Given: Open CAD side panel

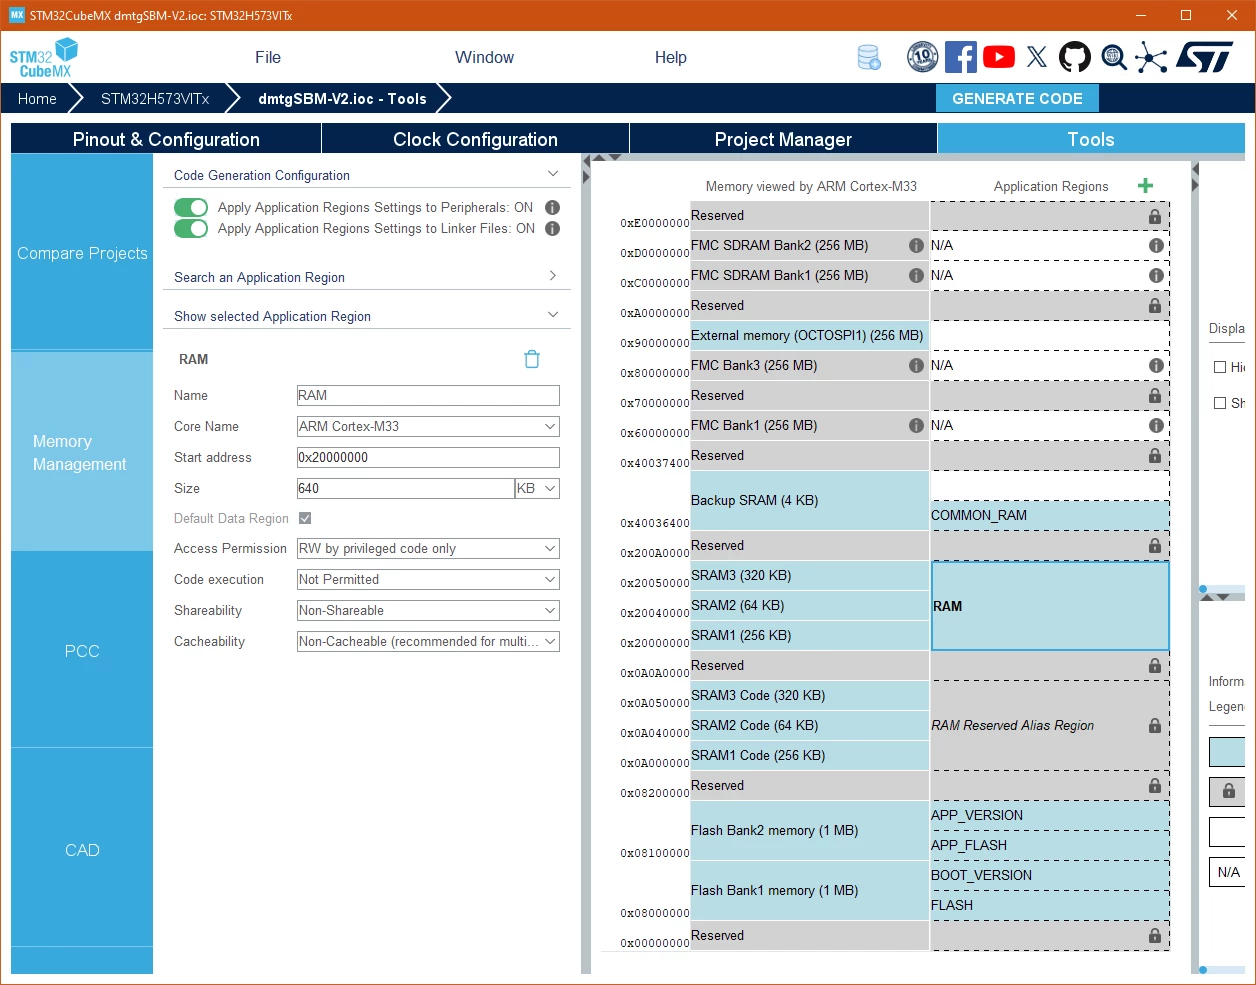Looking at the screenshot, I should [82, 850].
